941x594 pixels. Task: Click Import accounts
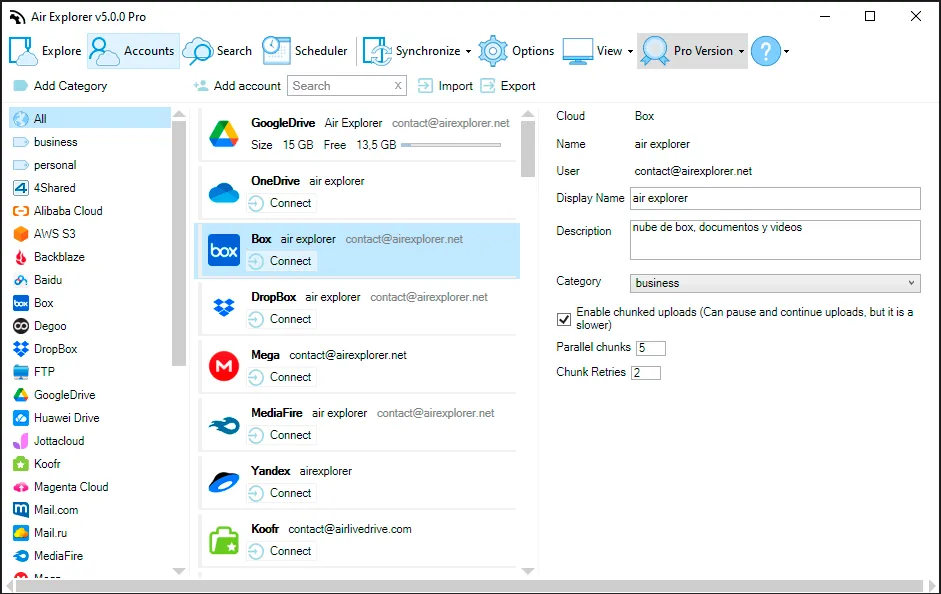(x=445, y=86)
